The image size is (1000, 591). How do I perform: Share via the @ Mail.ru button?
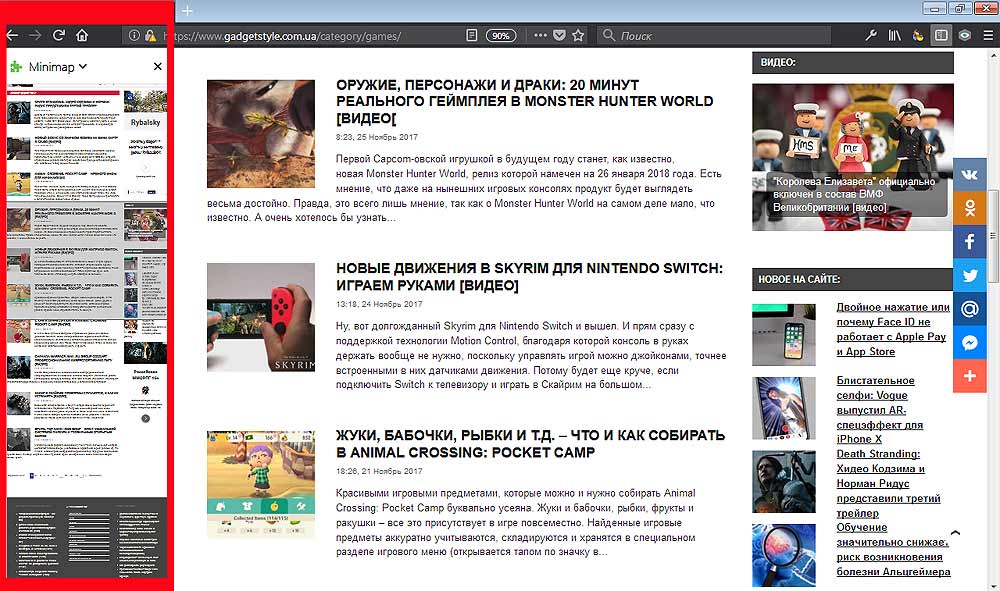tap(970, 309)
